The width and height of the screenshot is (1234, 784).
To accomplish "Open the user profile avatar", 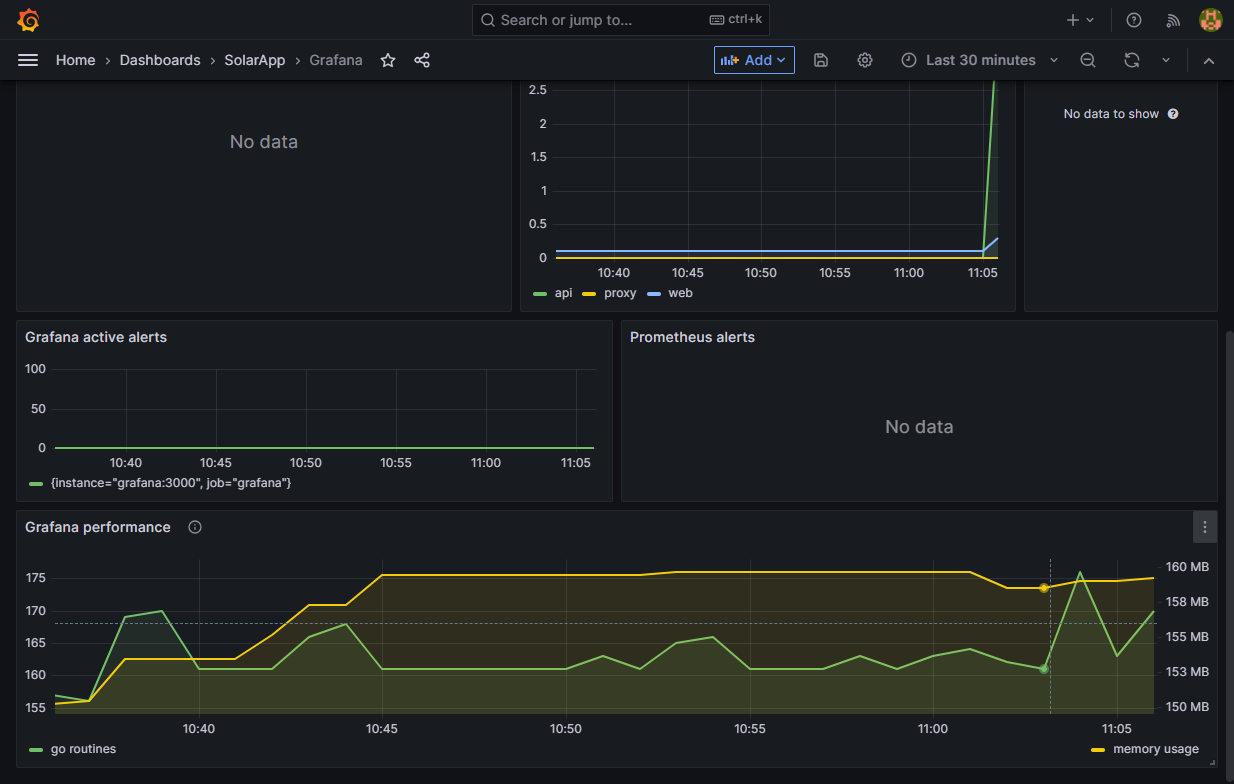I will pos(1210,20).
